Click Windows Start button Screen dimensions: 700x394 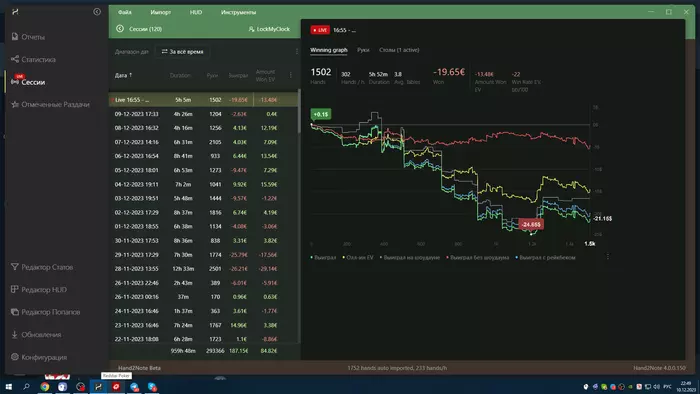click(8, 387)
